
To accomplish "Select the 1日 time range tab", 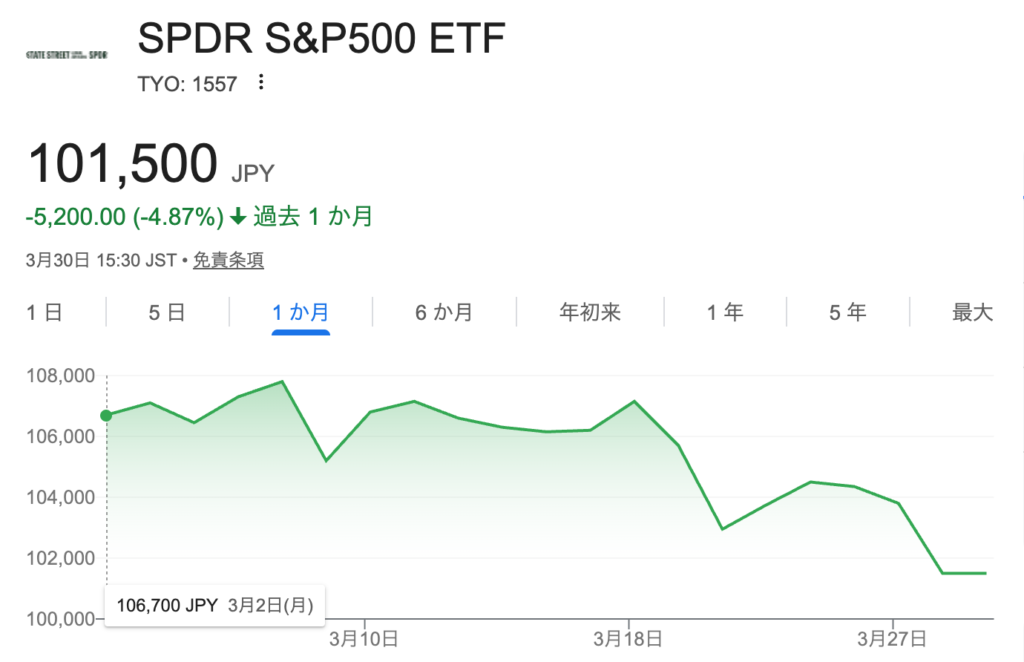I will pyautogui.click(x=44, y=313).
